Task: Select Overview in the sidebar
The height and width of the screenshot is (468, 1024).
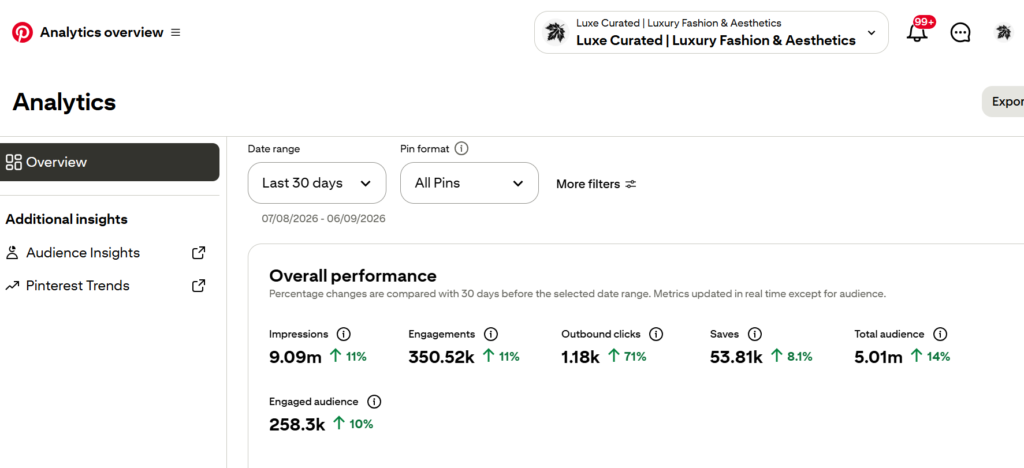Action: point(110,162)
